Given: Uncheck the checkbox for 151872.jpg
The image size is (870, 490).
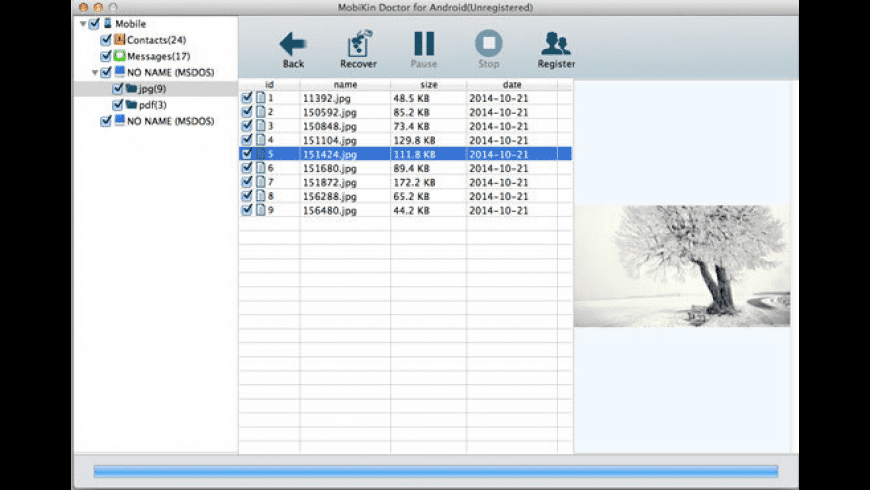Looking at the screenshot, I should pos(247,181).
